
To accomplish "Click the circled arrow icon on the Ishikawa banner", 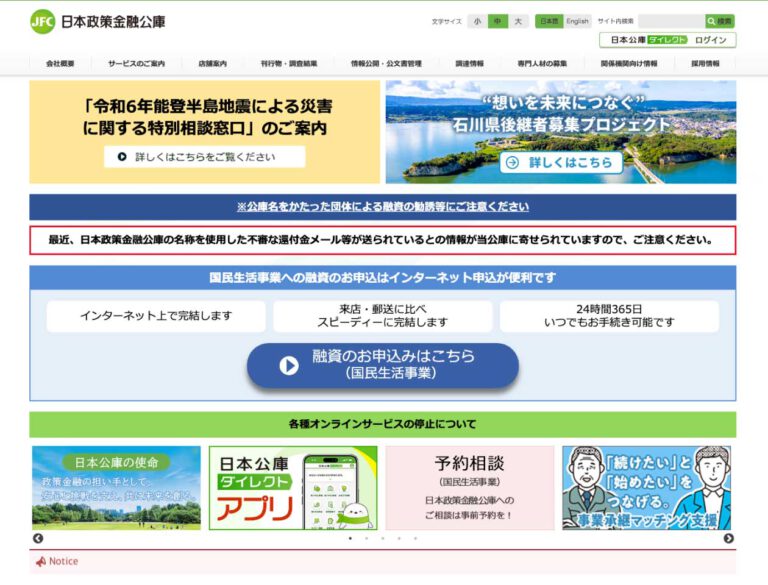I will [x=512, y=163].
